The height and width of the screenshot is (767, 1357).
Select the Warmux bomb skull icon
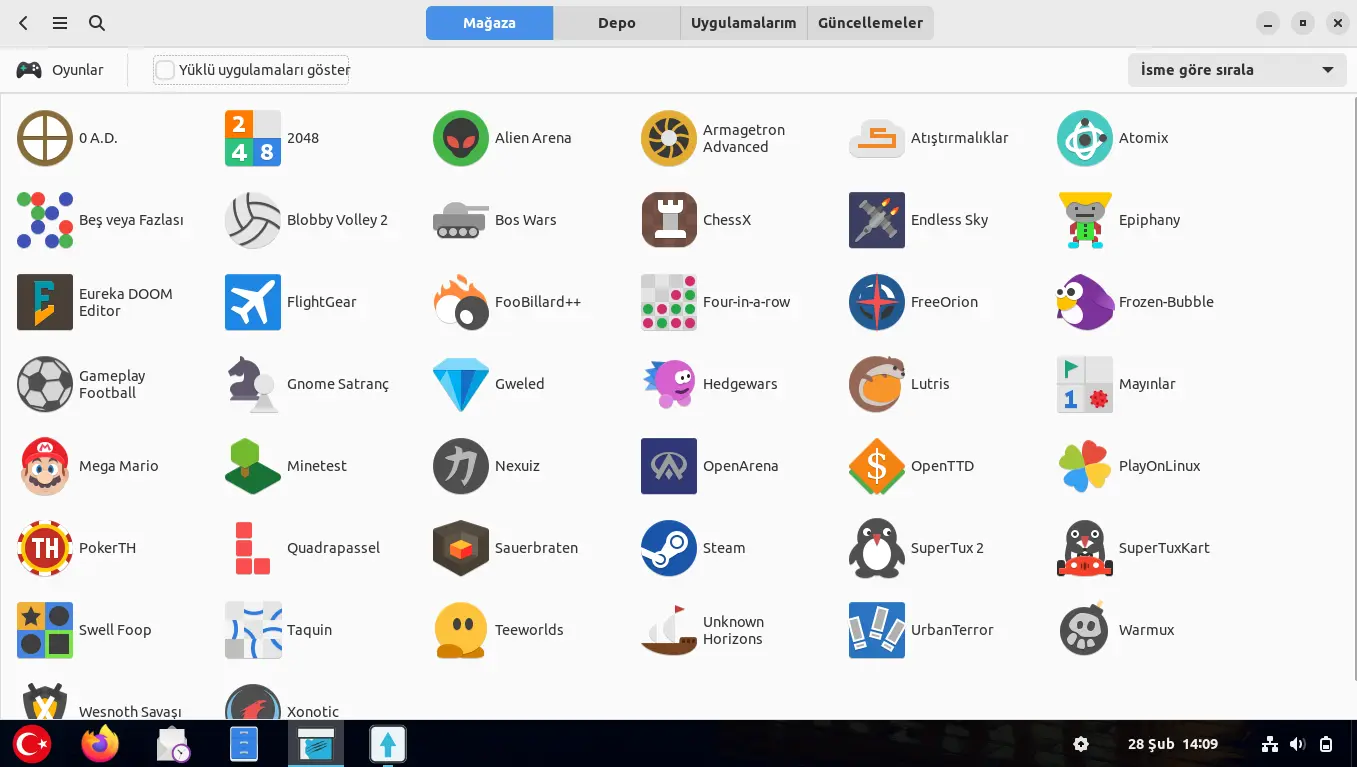pyautogui.click(x=1085, y=630)
